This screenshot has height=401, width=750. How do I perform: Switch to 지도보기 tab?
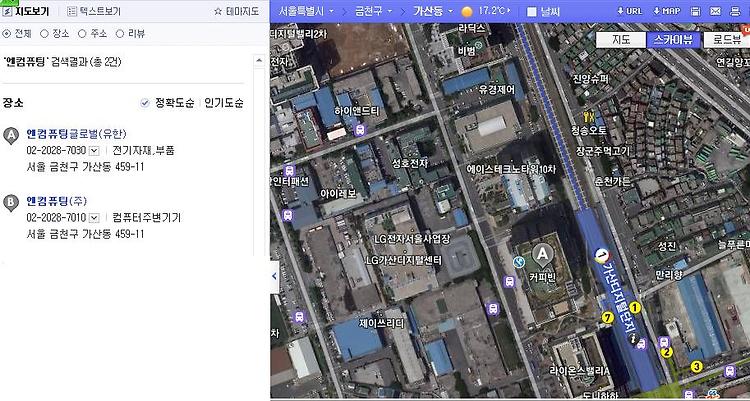(25, 11)
